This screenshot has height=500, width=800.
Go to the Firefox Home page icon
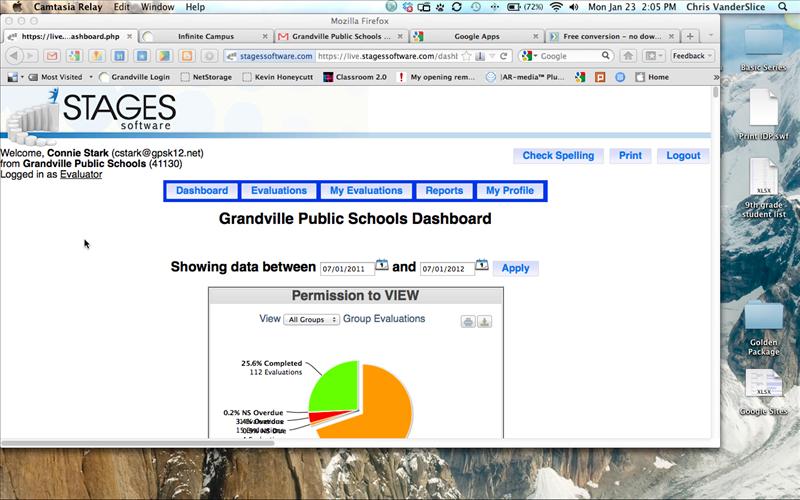coord(628,56)
